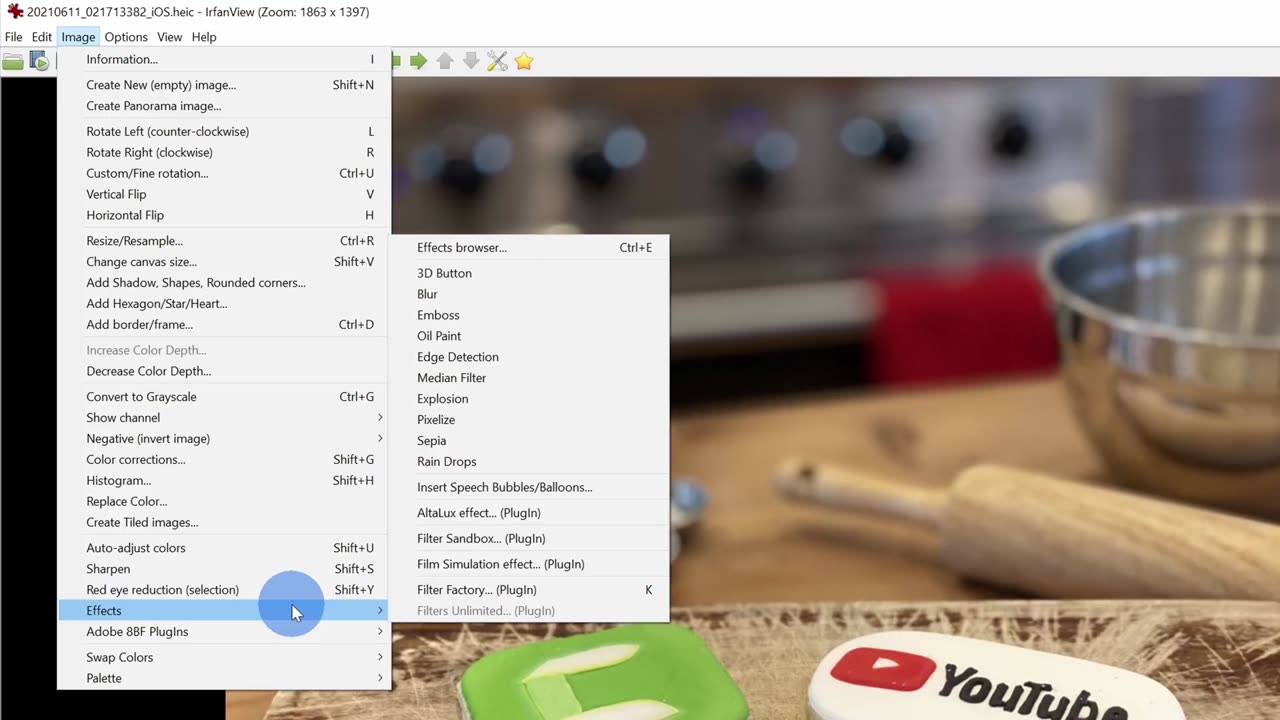
Task: Select Red eye reduction (selection)
Action: pos(223,590)
